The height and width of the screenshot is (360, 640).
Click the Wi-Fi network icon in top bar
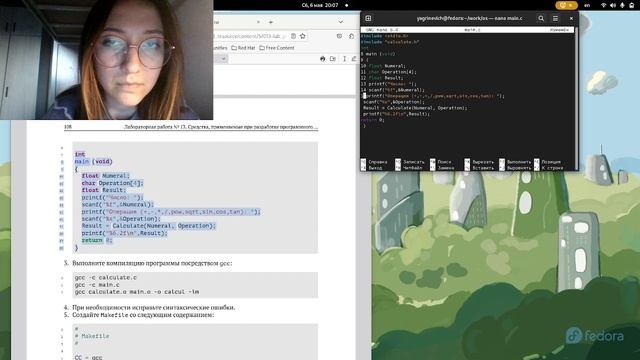pos(604,5)
